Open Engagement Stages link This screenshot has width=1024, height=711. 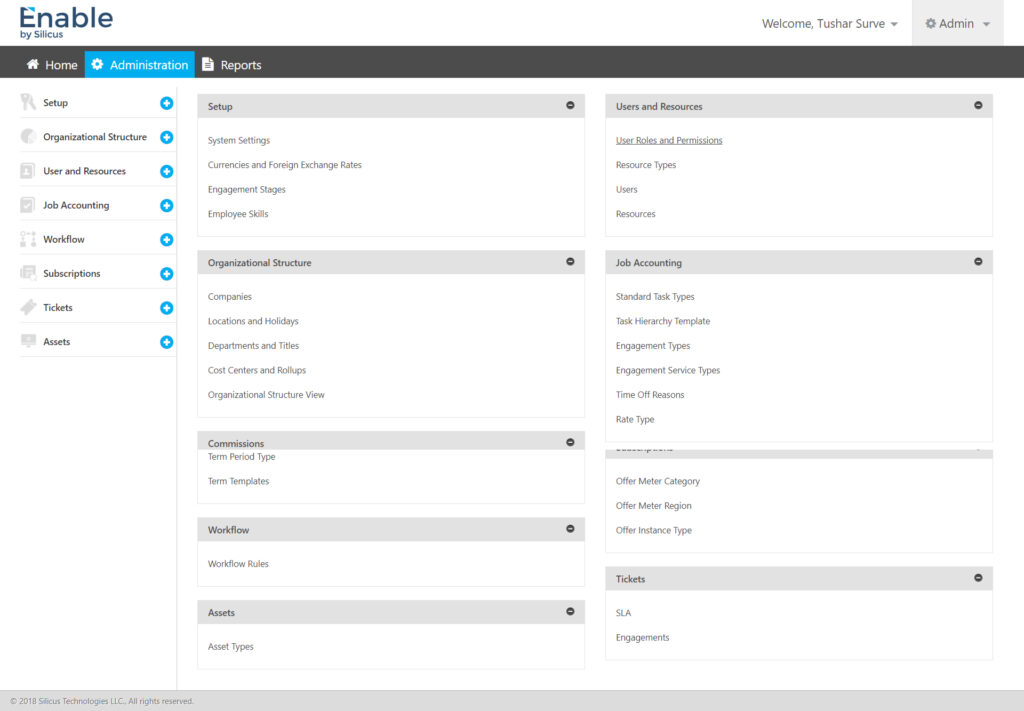coord(246,189)
